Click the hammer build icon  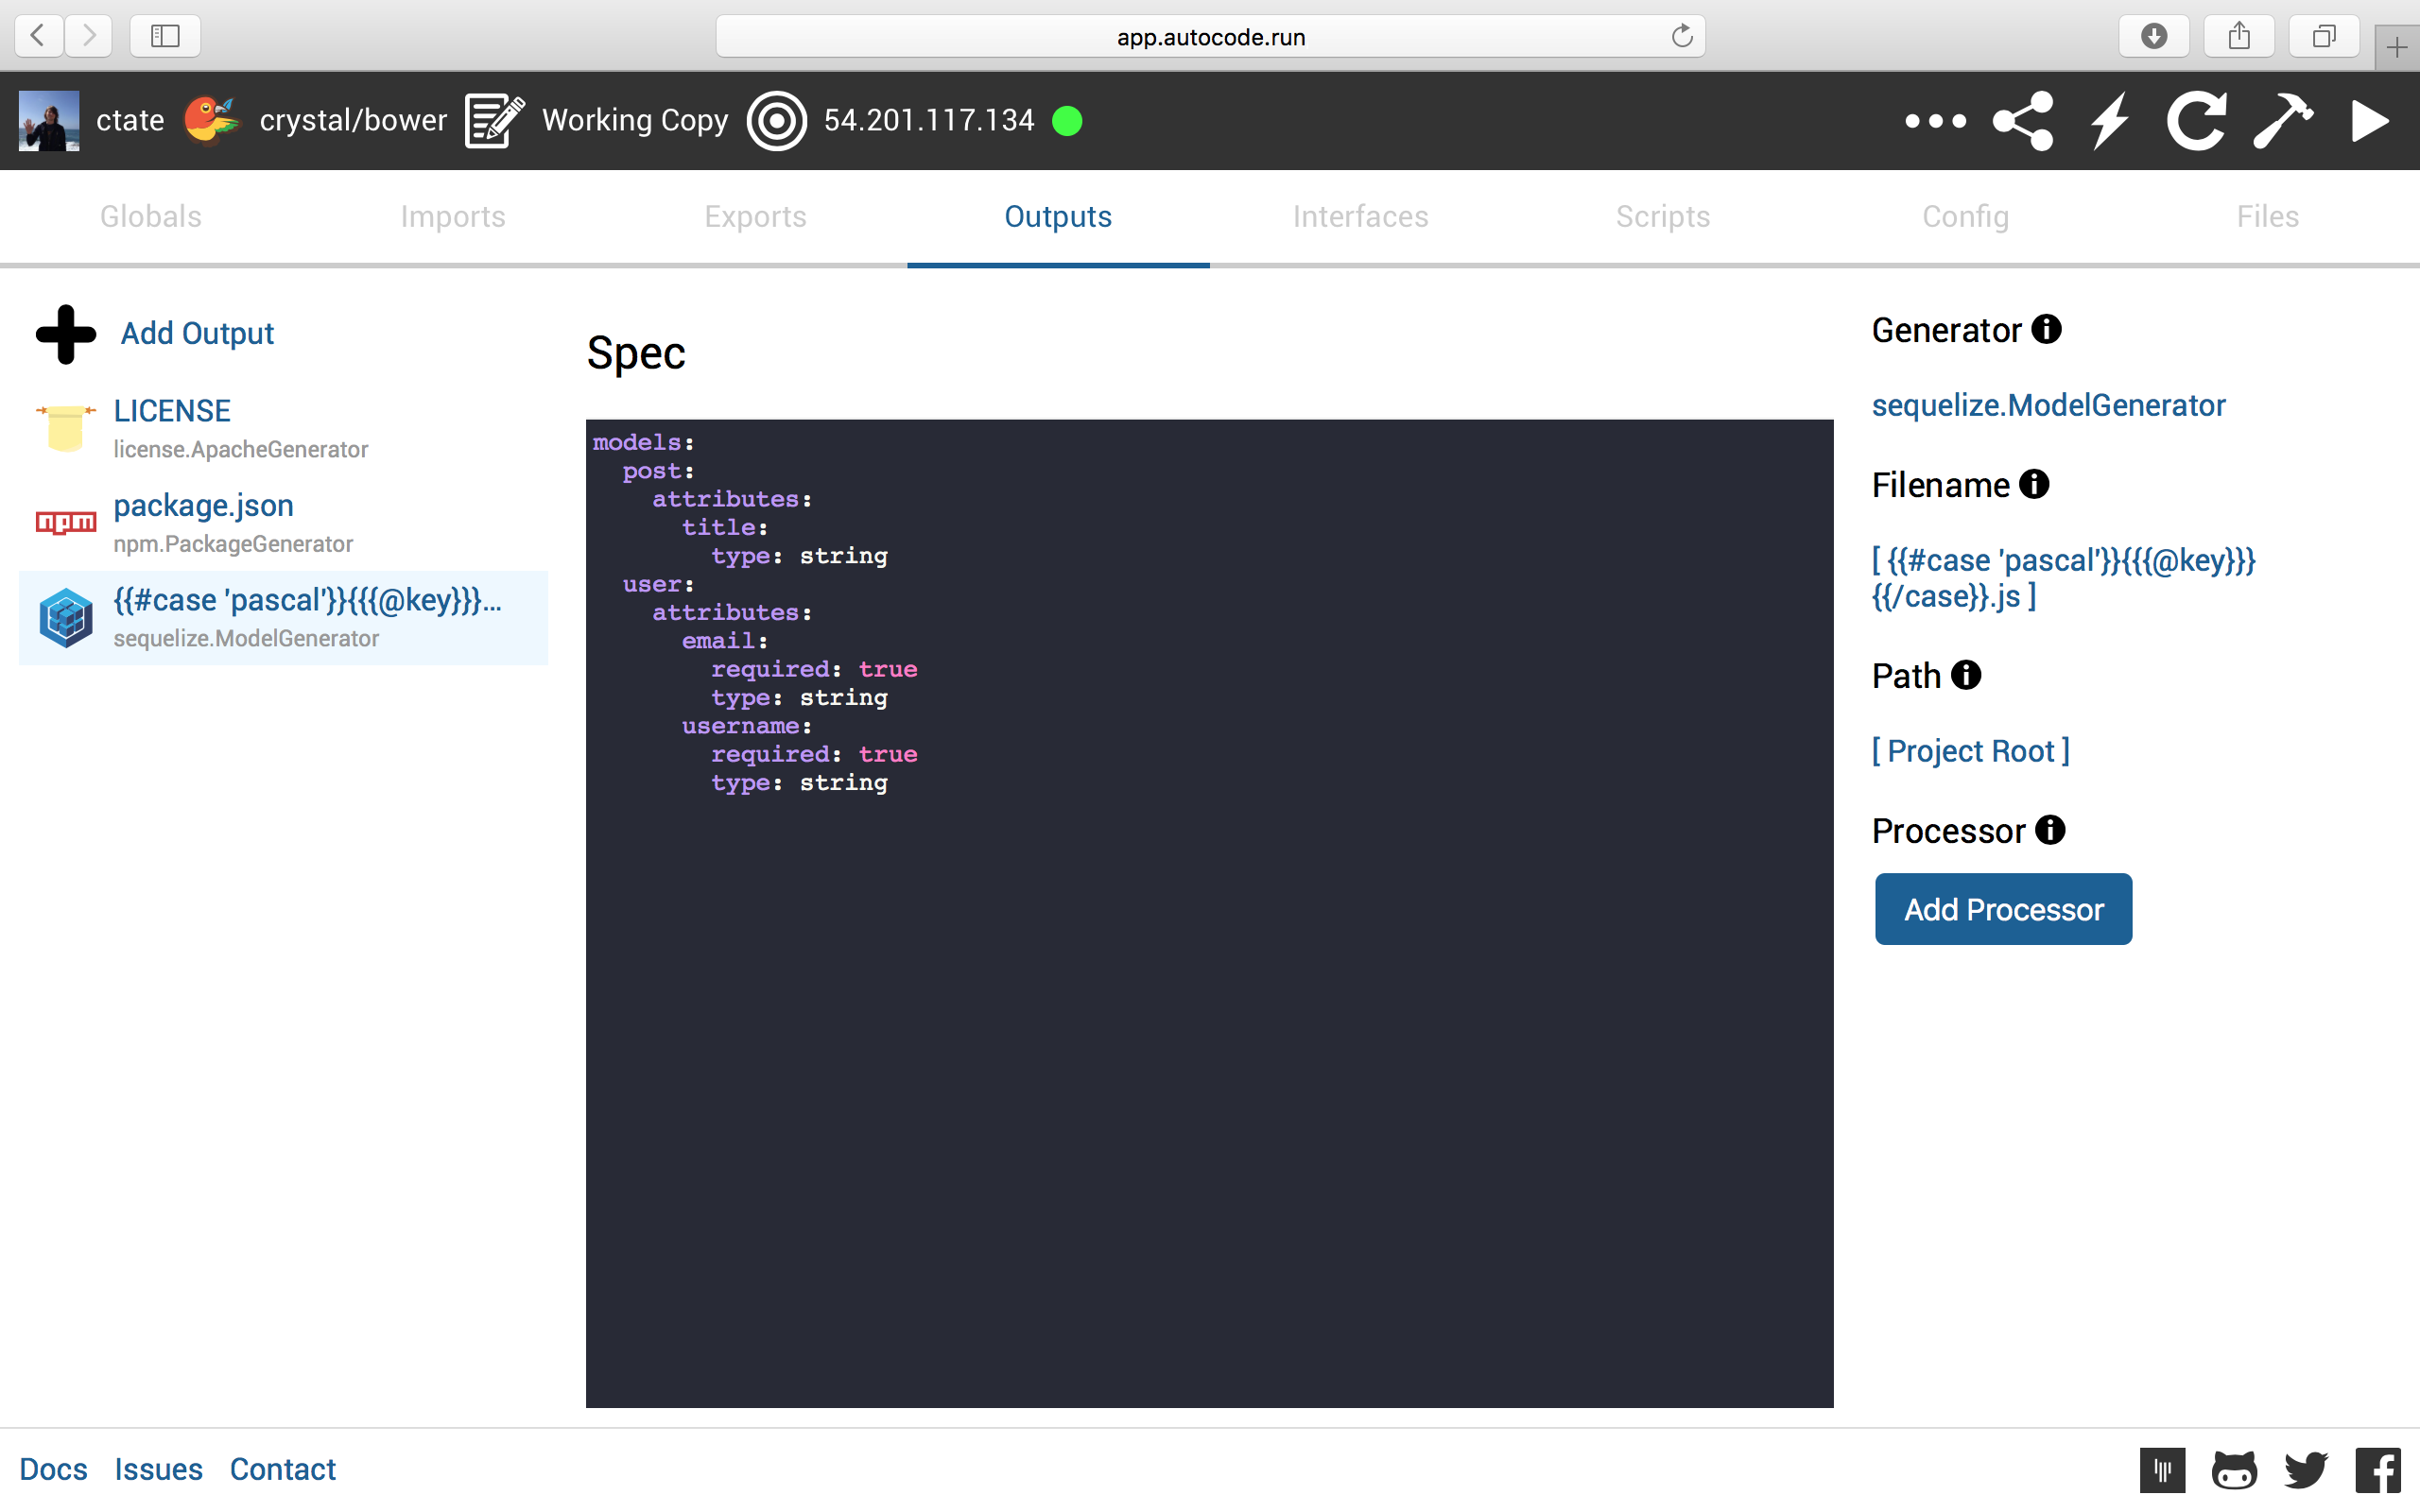pyautogui.click(x=2282, y=121)
